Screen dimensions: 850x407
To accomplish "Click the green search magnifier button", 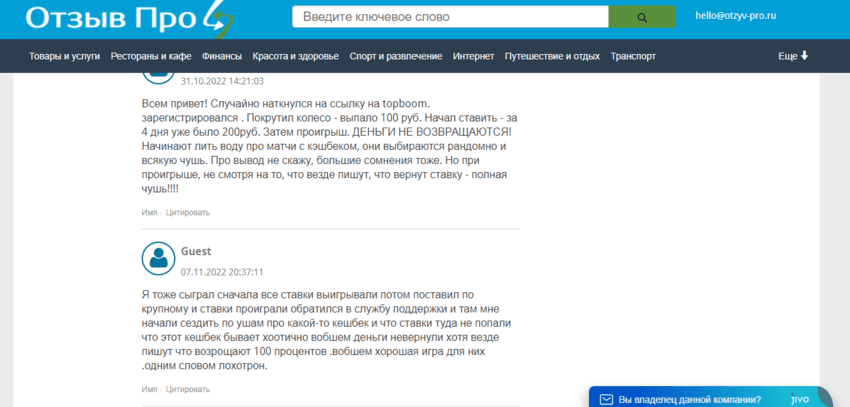I will 642,17.
